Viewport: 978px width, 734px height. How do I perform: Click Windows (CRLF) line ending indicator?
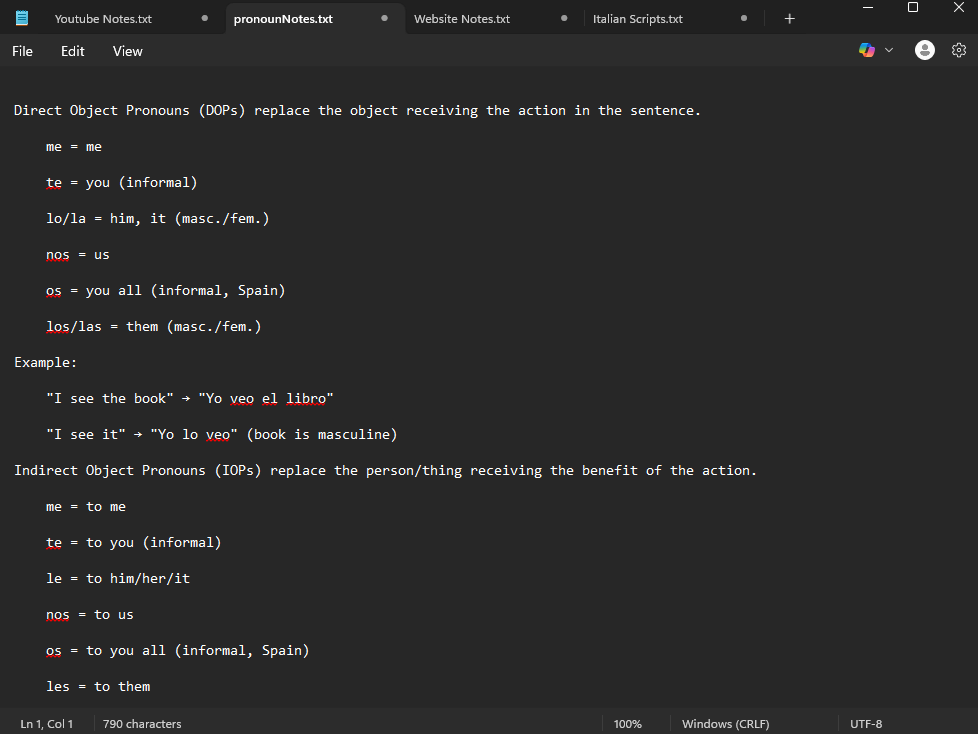click(x=725, y=724)
